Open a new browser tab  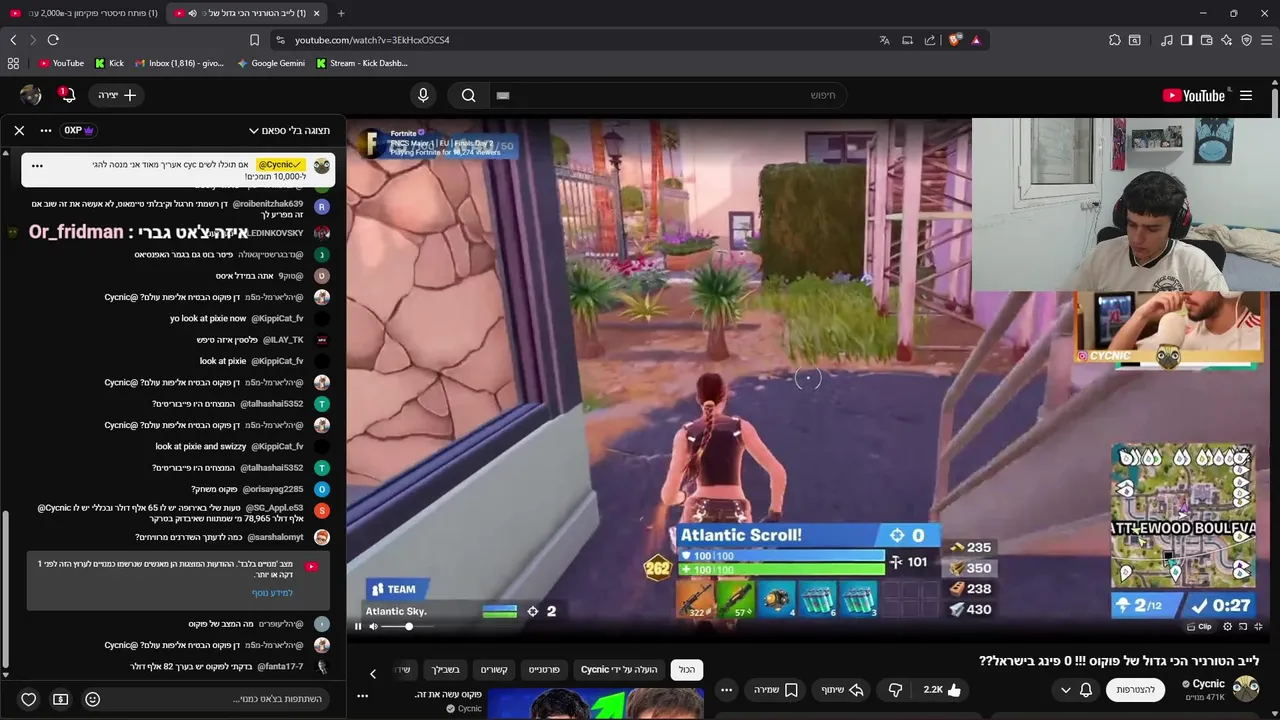point(341,13)
